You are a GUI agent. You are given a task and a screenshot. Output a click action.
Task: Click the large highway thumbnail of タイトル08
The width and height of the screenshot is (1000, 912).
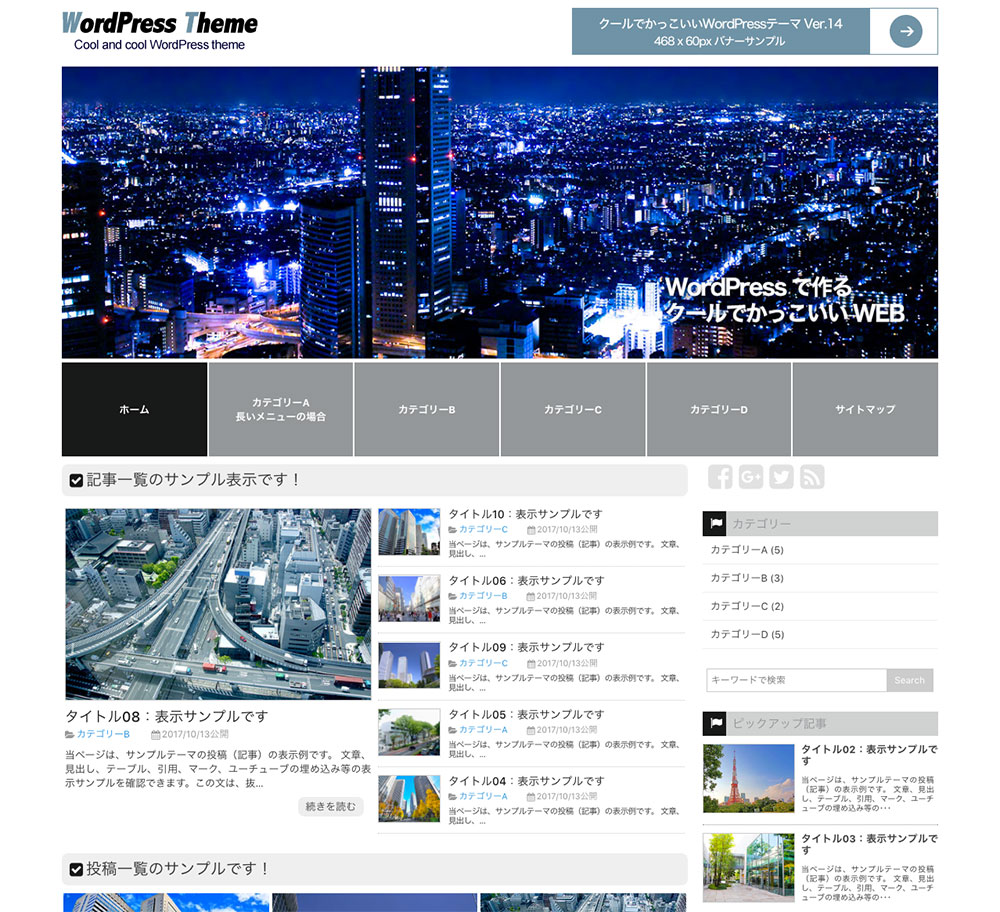tap(218, 604)
